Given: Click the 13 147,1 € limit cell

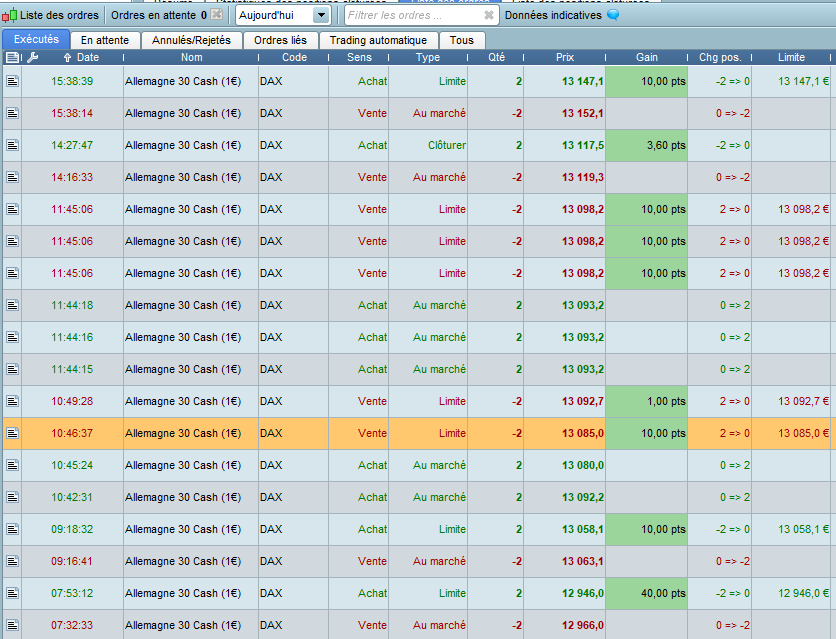Looking at the screenshot, I should tap(791, 81).
